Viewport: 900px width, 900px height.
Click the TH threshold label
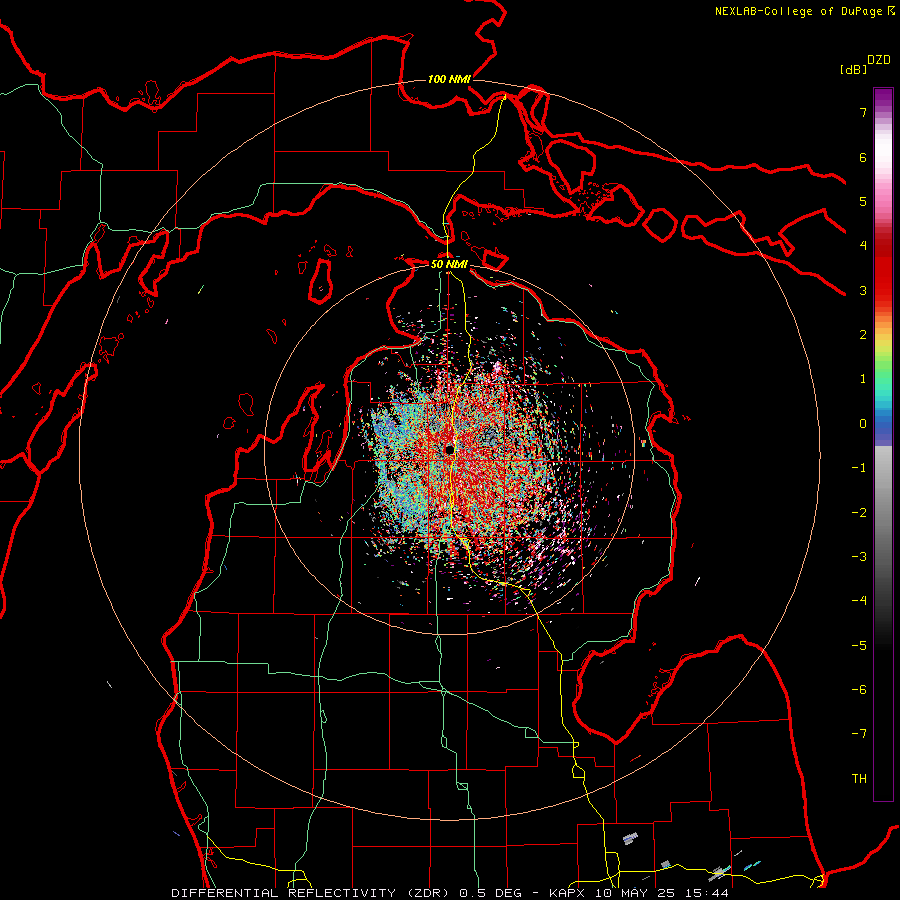pos(859,779)
